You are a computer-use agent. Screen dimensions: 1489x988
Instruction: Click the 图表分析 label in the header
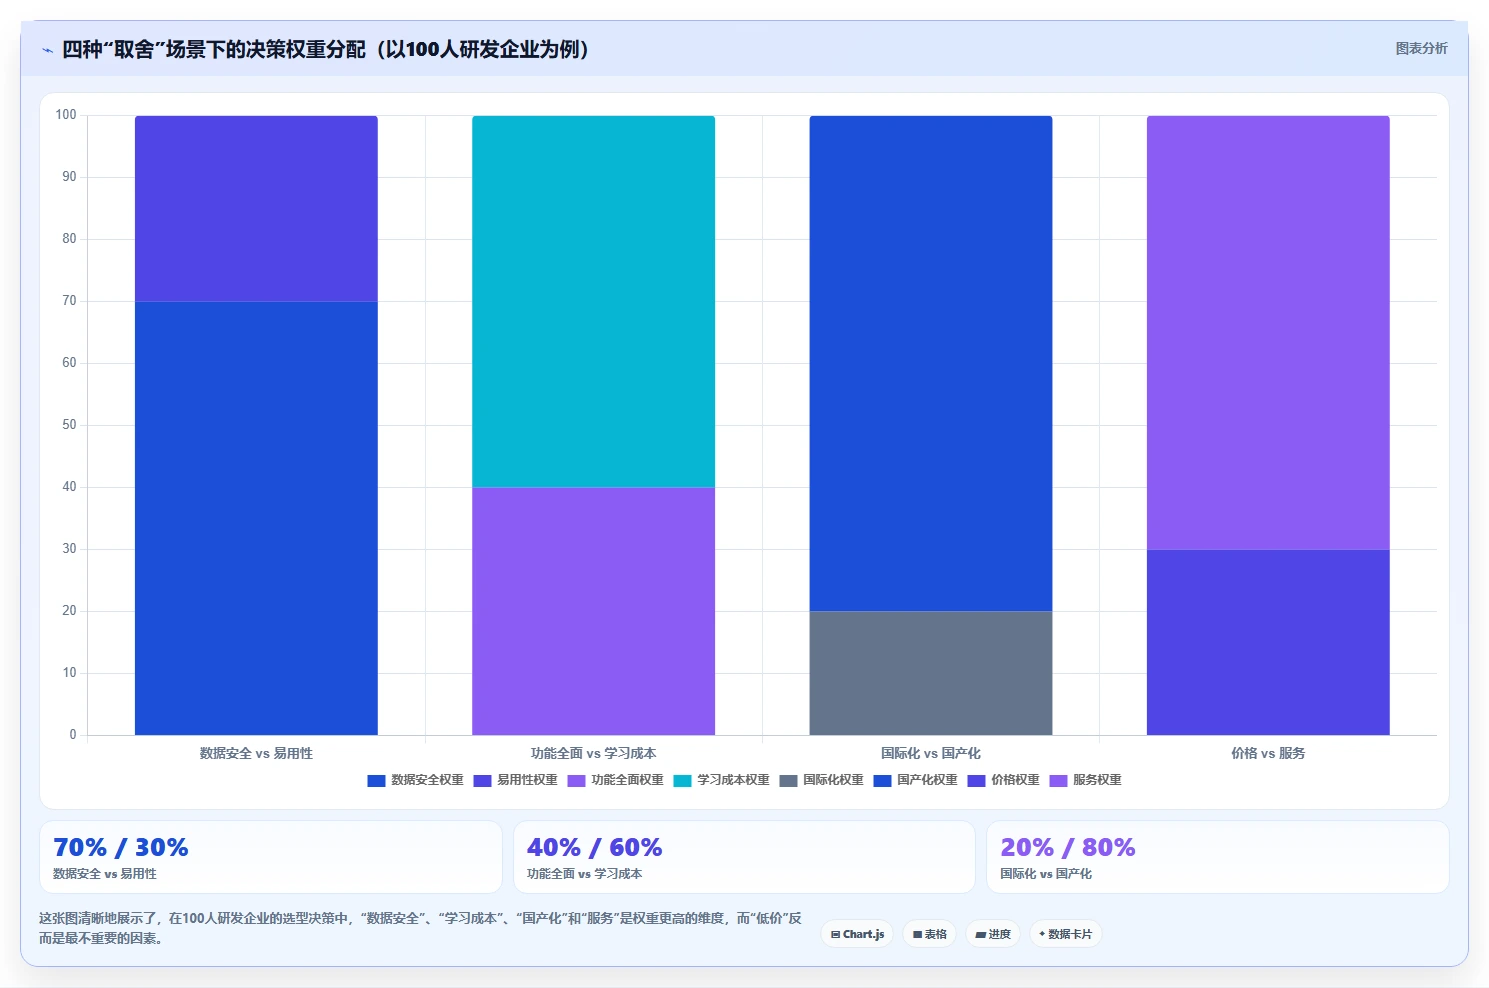(x=1421, y=48)
